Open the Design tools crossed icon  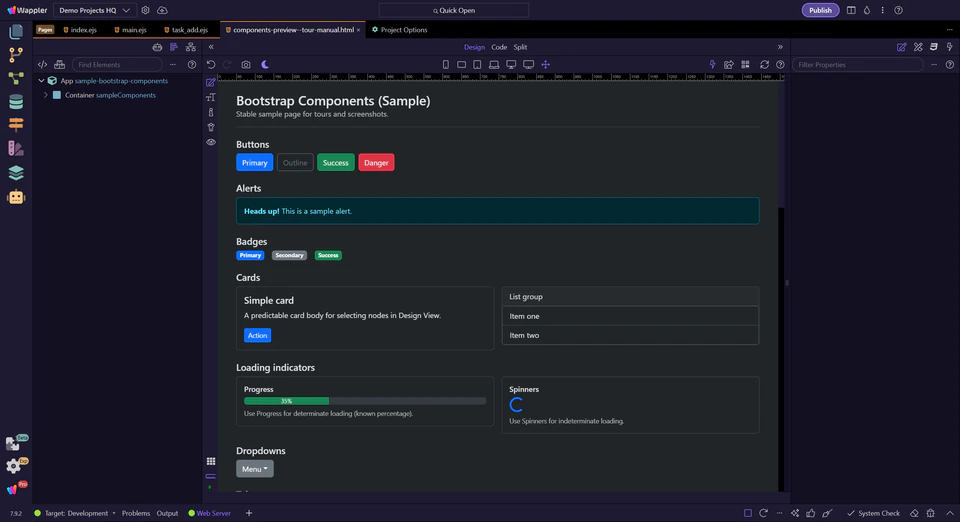tap(918, 47)
